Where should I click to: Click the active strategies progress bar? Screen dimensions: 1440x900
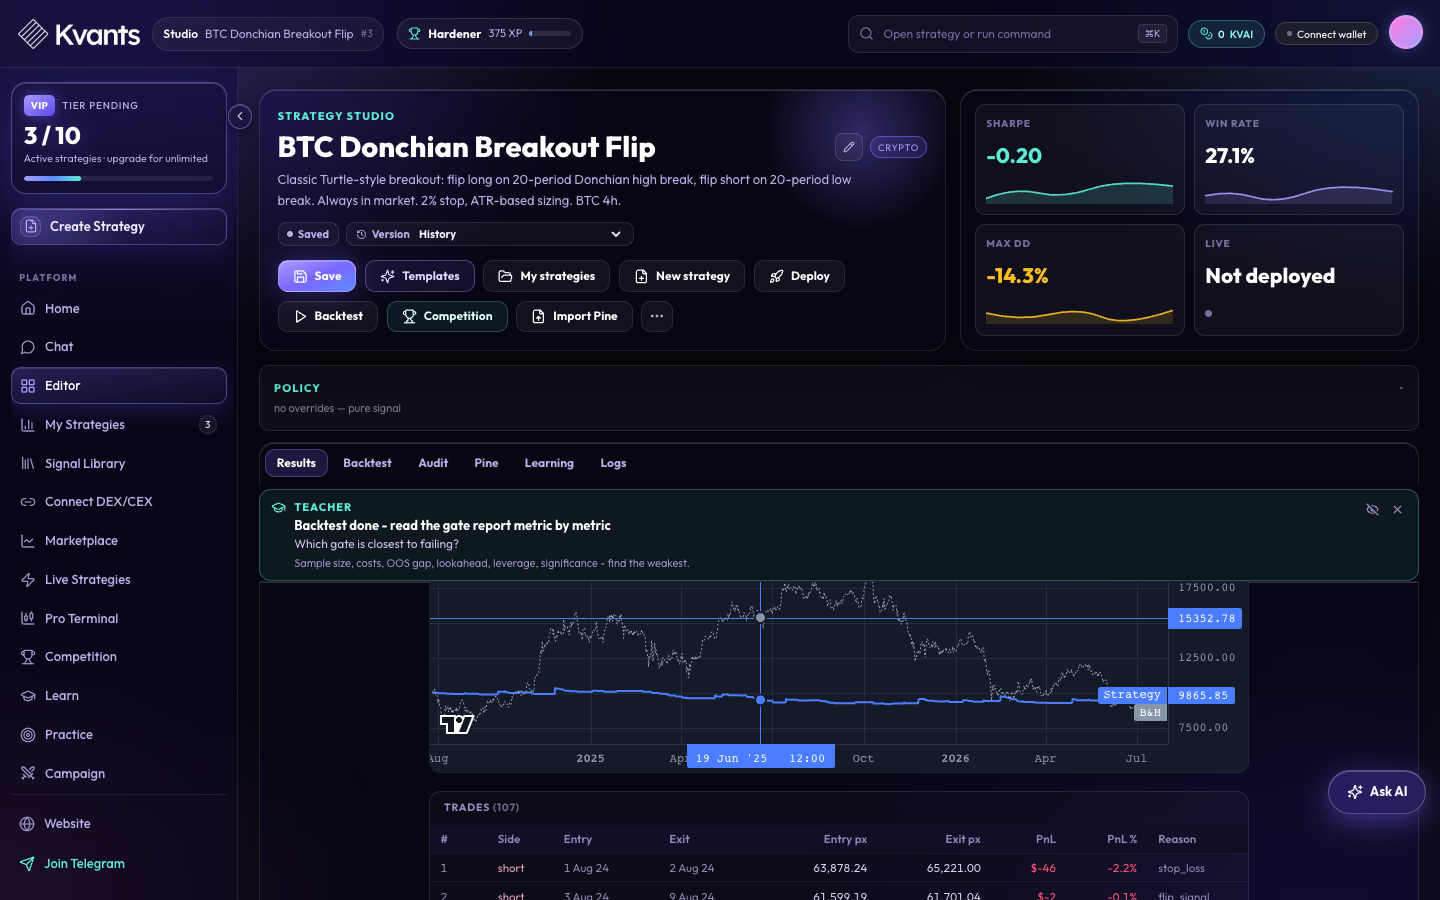[119, 178]
